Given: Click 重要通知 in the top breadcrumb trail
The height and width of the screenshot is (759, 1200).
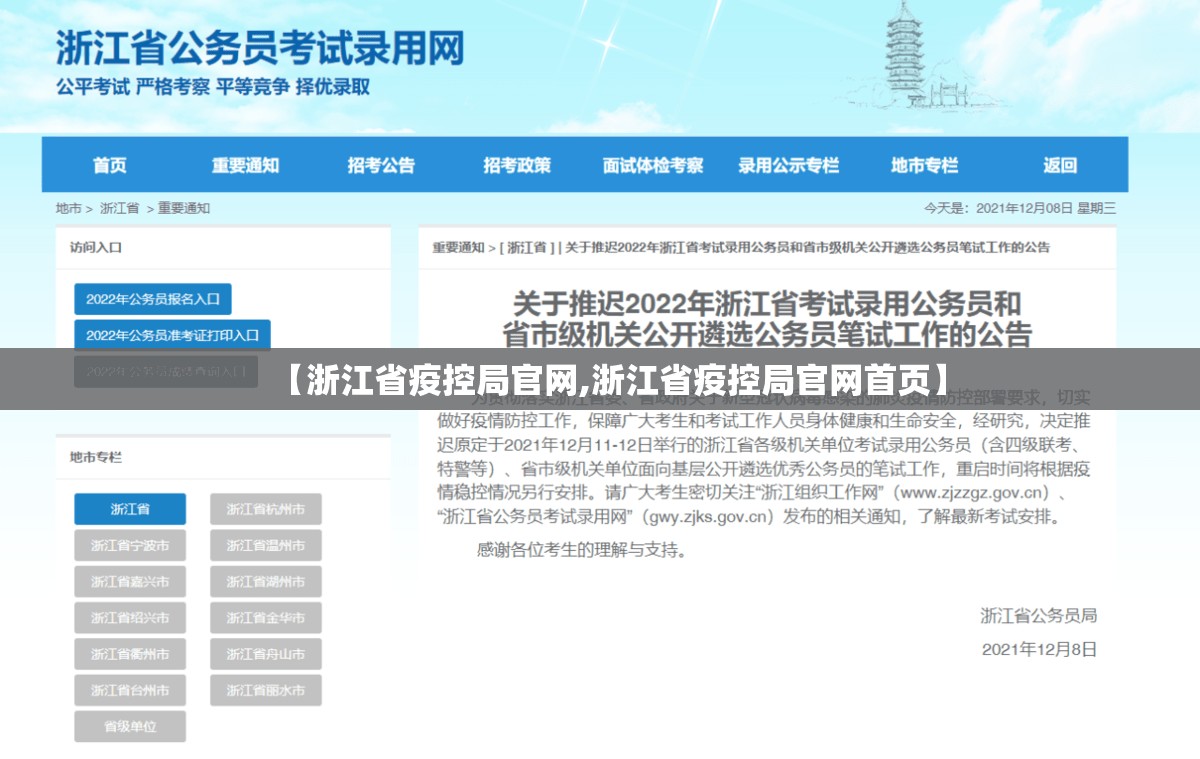Looking at the screenshot, I should click(x=184, y=208).
